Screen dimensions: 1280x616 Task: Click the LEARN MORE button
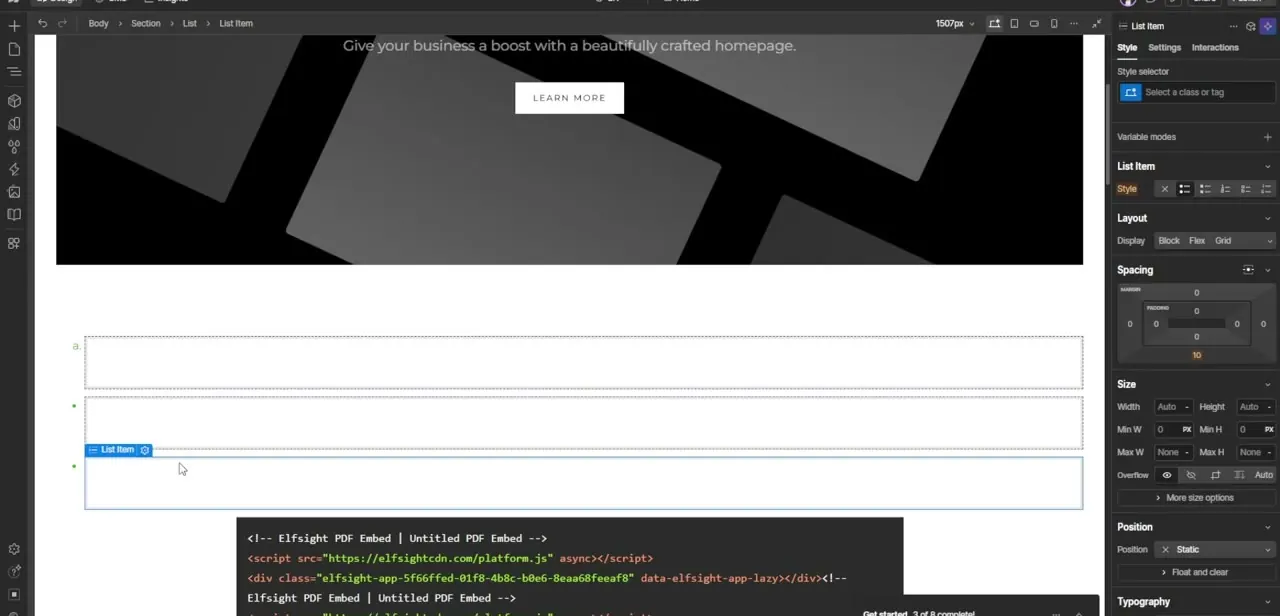569,98
